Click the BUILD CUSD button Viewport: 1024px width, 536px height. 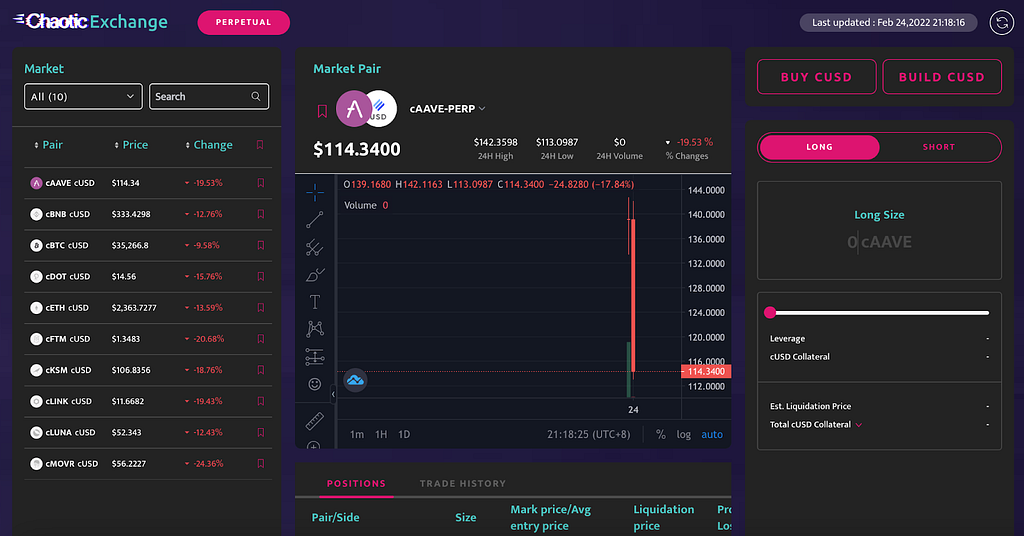(x=942, y=77)
